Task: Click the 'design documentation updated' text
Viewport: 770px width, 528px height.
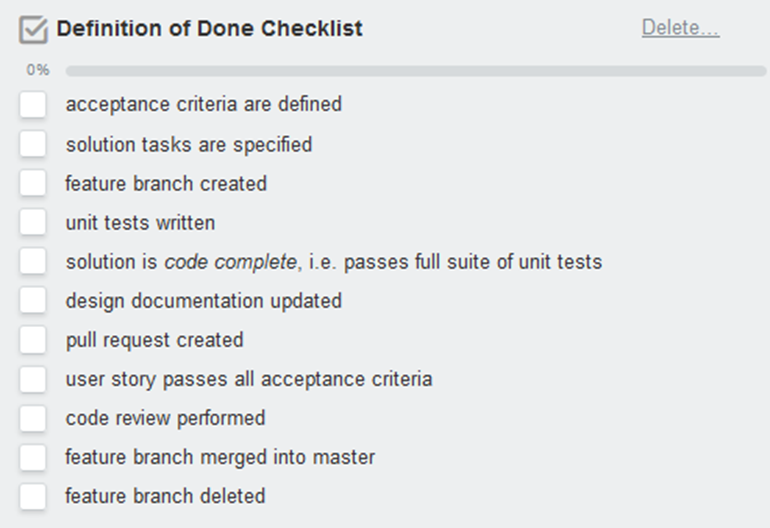Action: 203,301
